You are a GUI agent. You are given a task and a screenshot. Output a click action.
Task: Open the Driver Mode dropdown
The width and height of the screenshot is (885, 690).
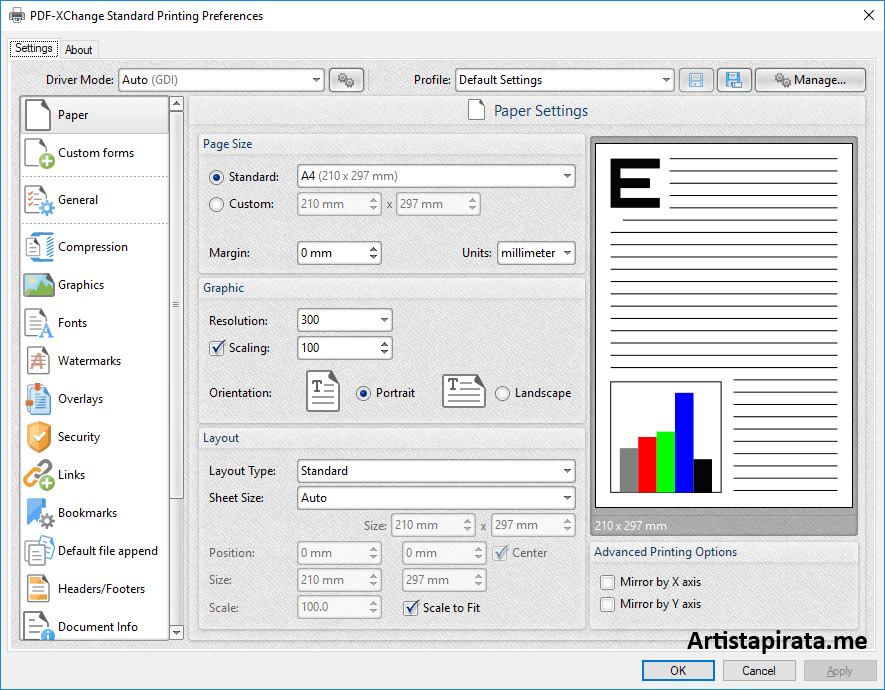click(x=316, y=80)
